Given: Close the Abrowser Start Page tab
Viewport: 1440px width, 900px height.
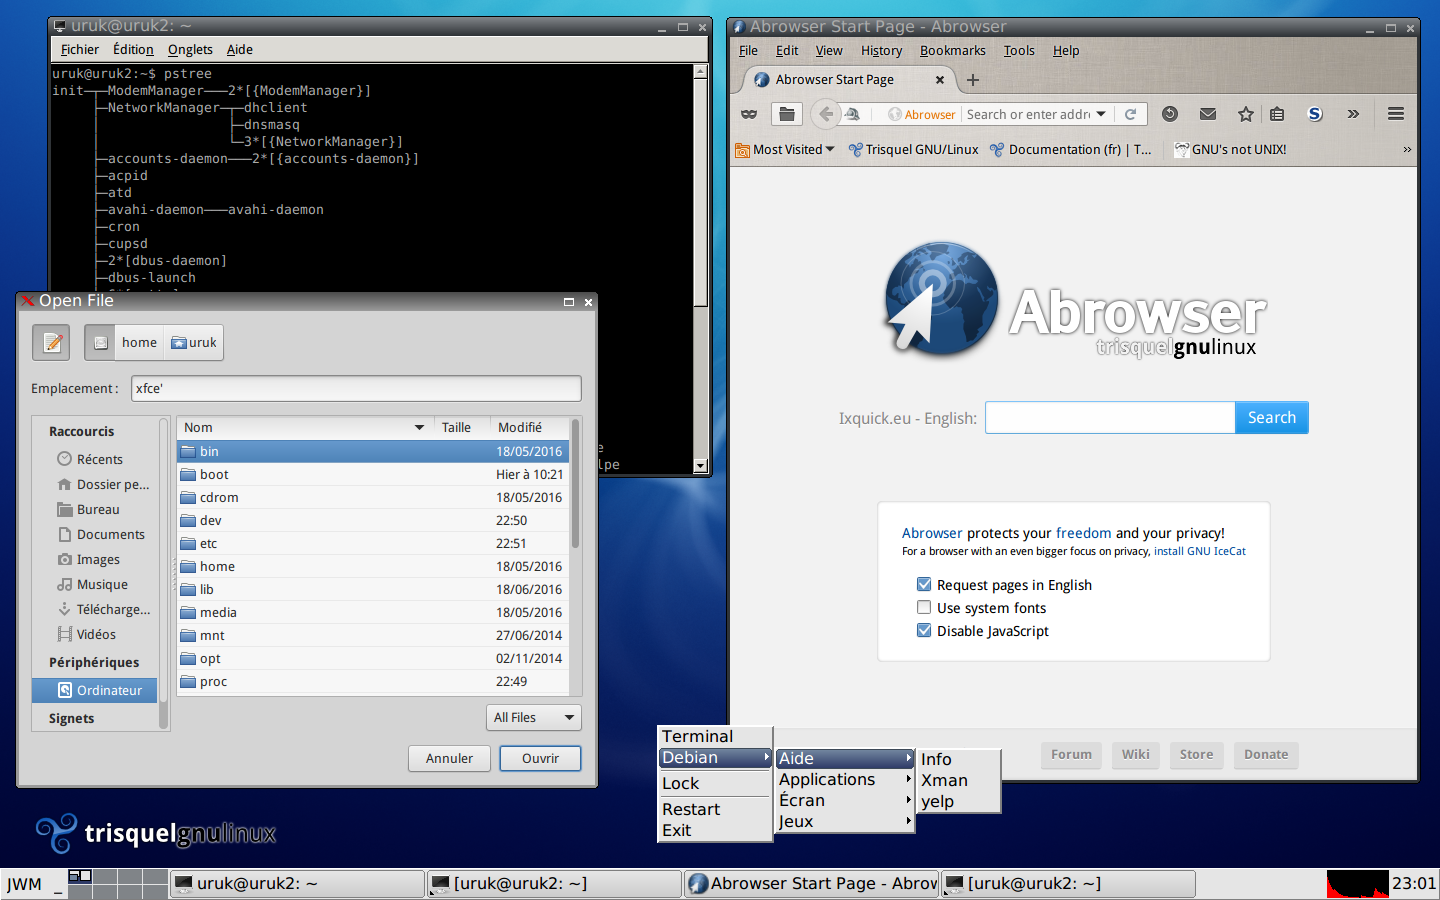Looking at the screenshot, I should 939,80.
